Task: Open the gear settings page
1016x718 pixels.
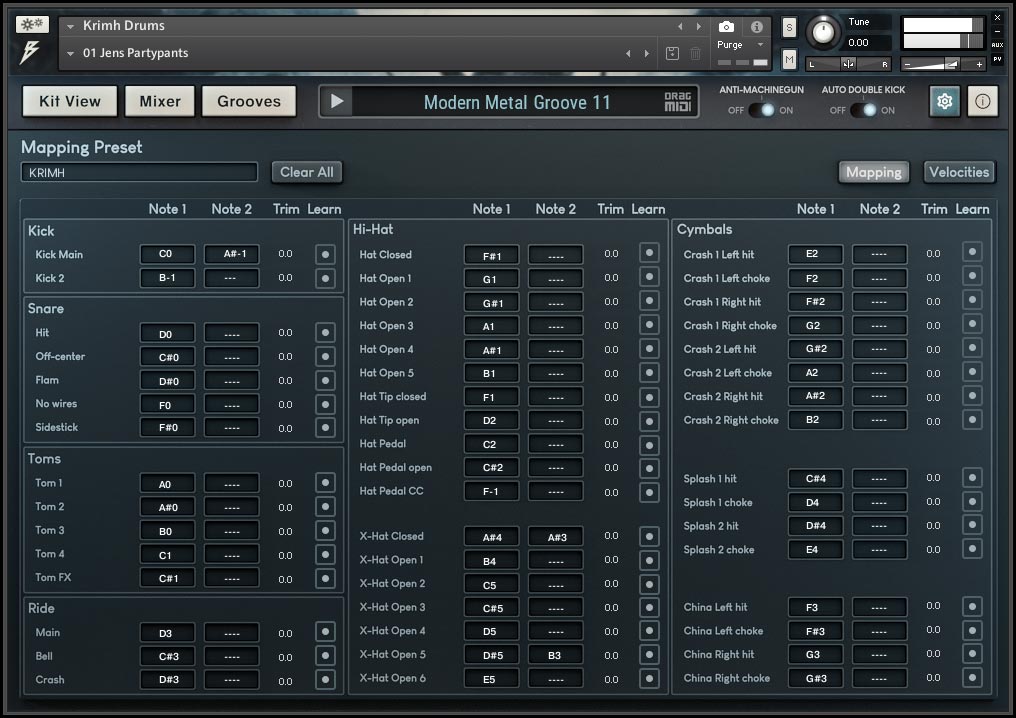Action: coord(944,102)
